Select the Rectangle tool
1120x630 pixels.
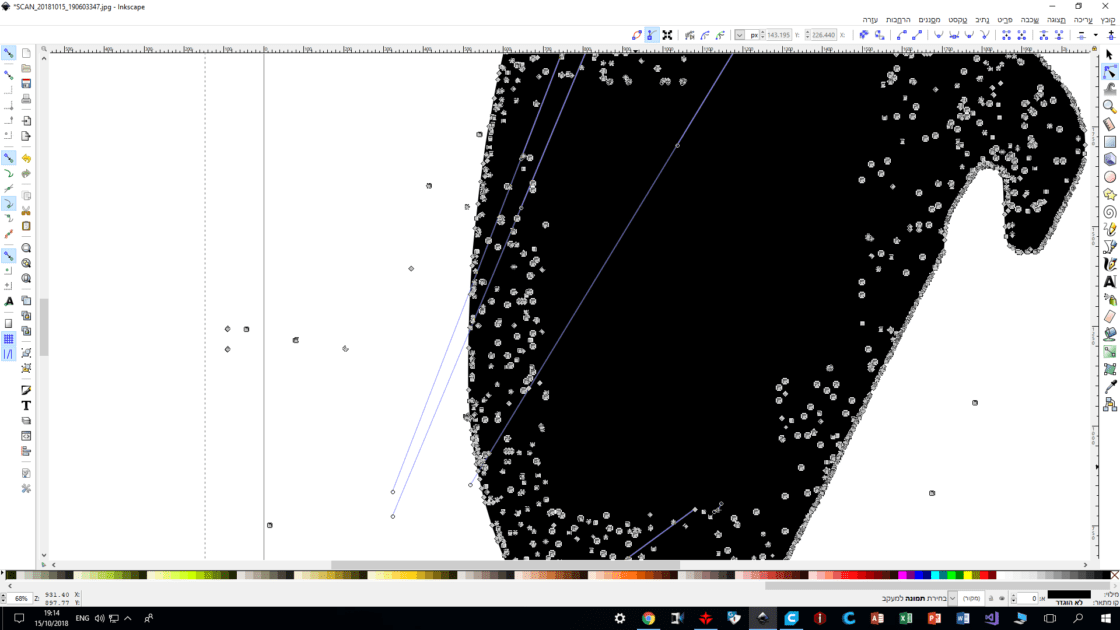point(1109,141)
